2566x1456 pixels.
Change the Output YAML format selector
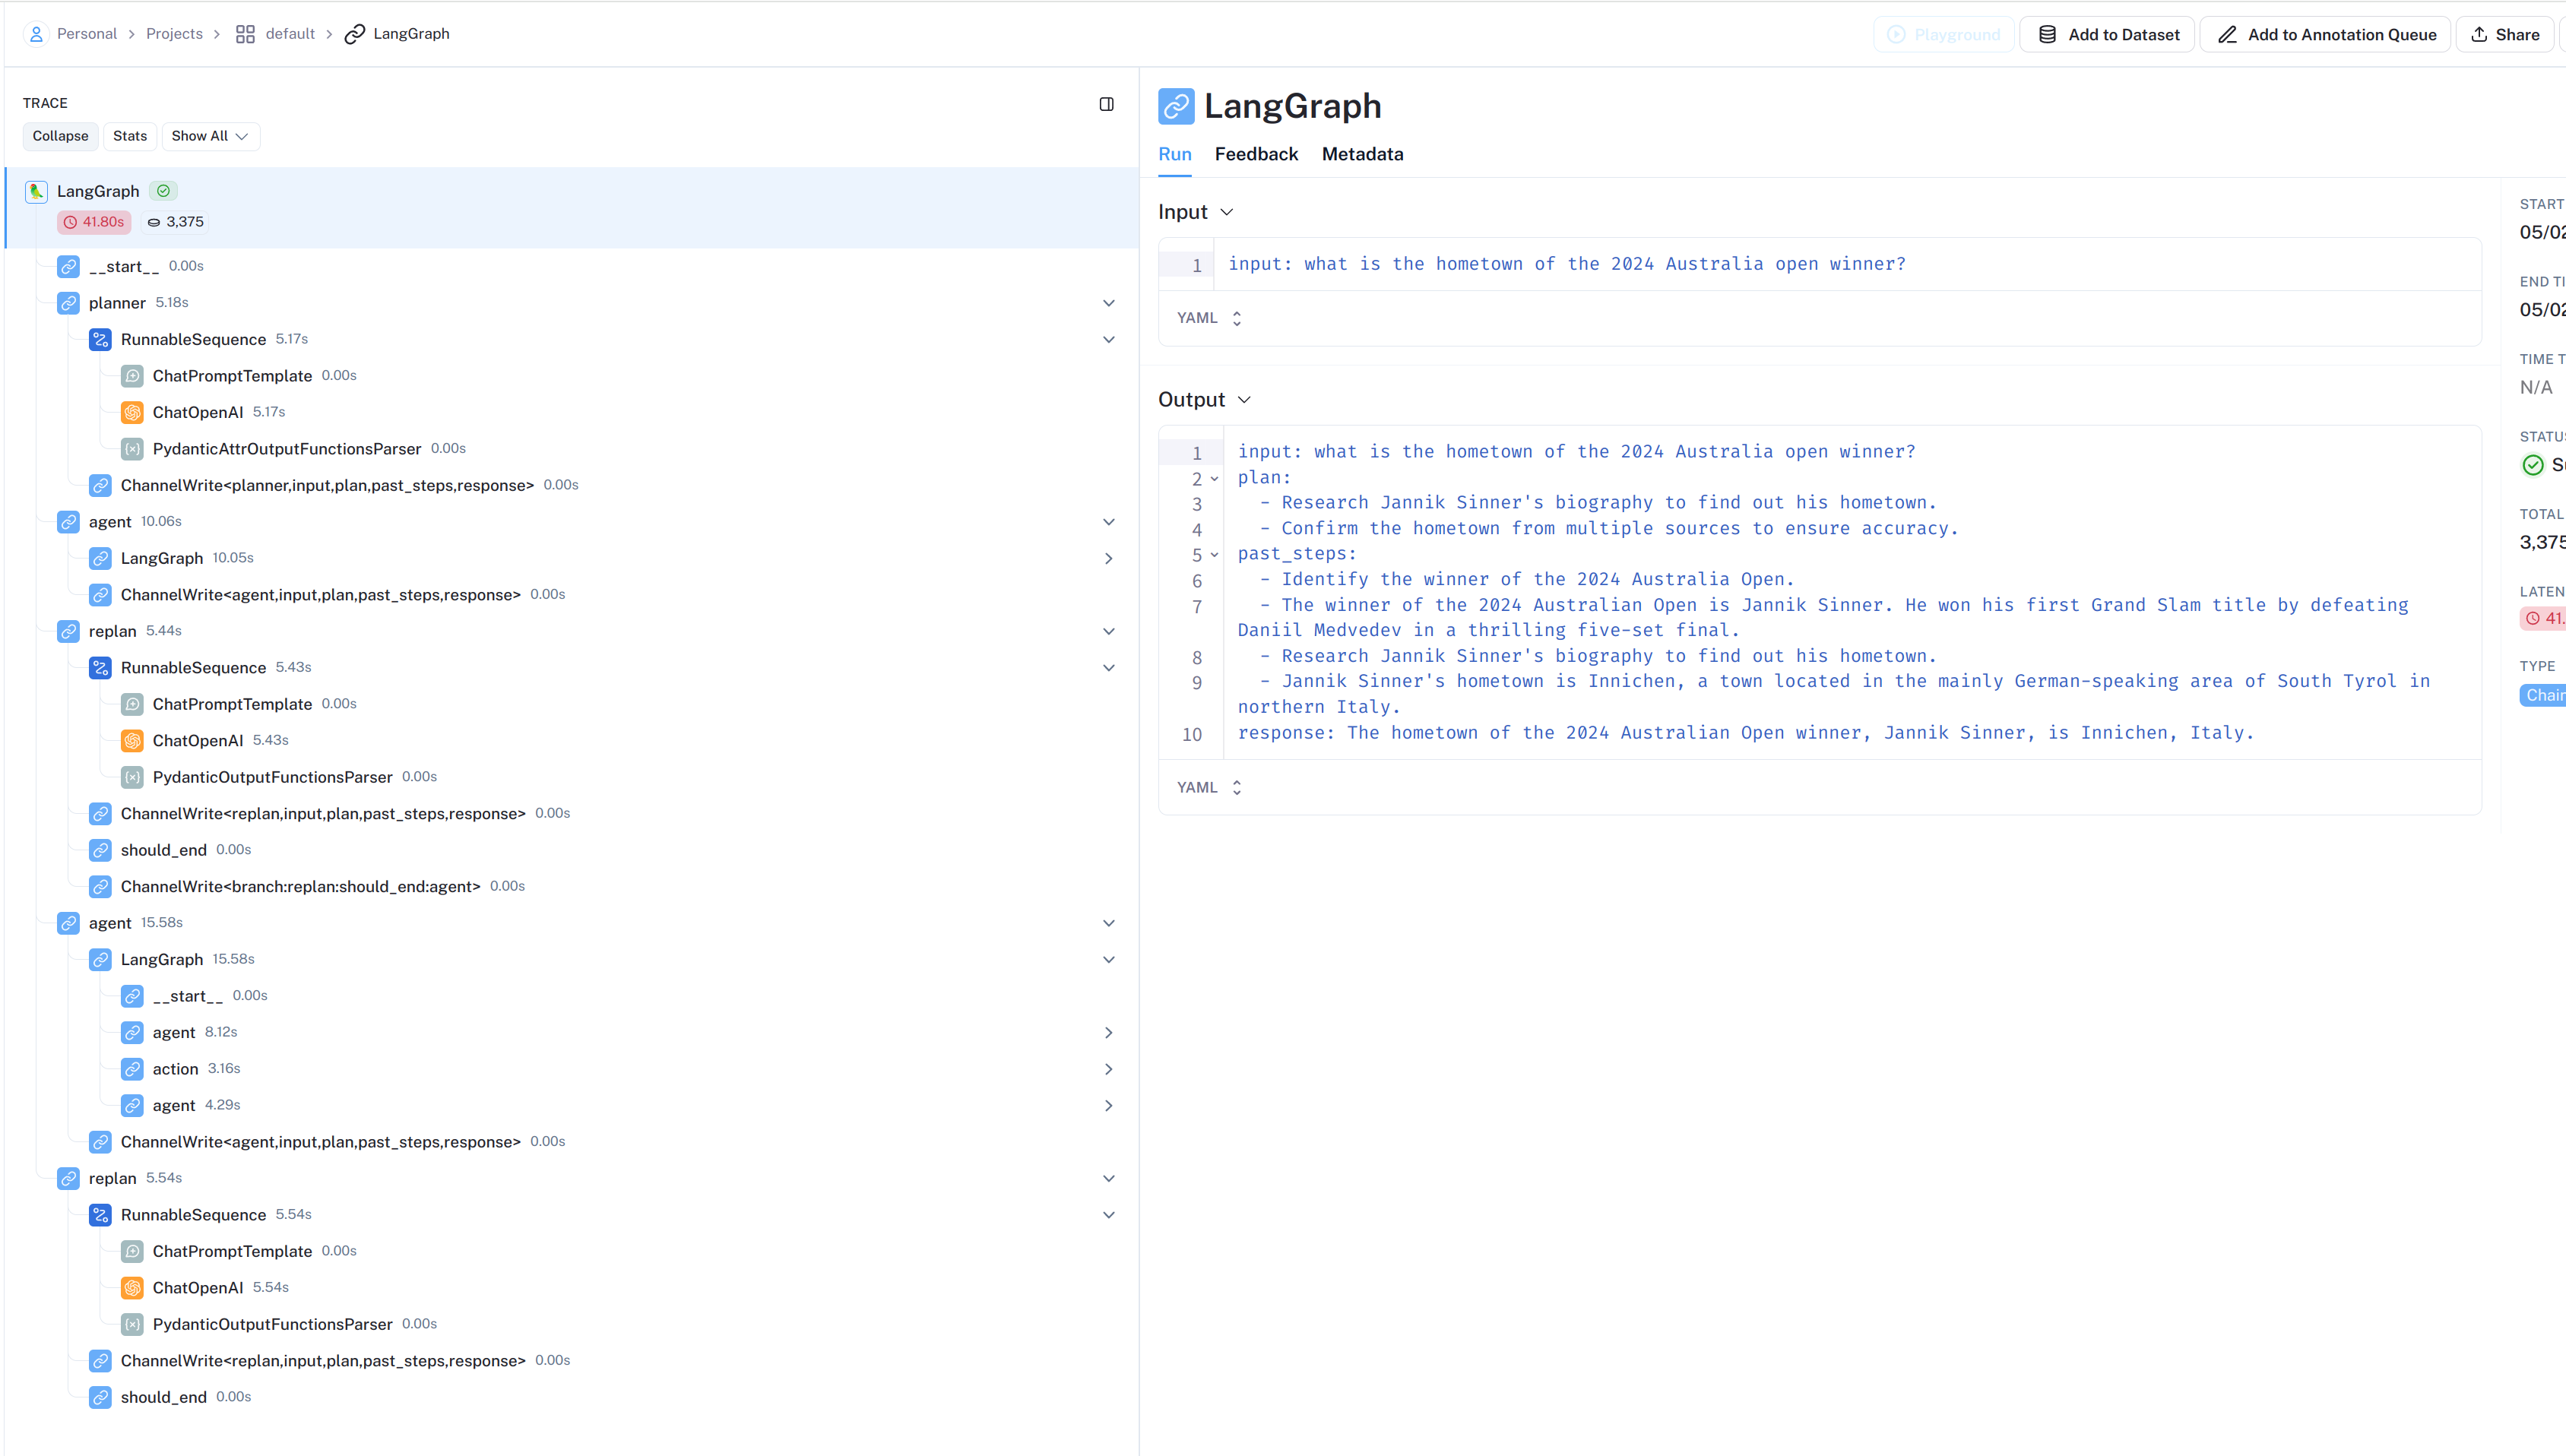(1209, 788)
